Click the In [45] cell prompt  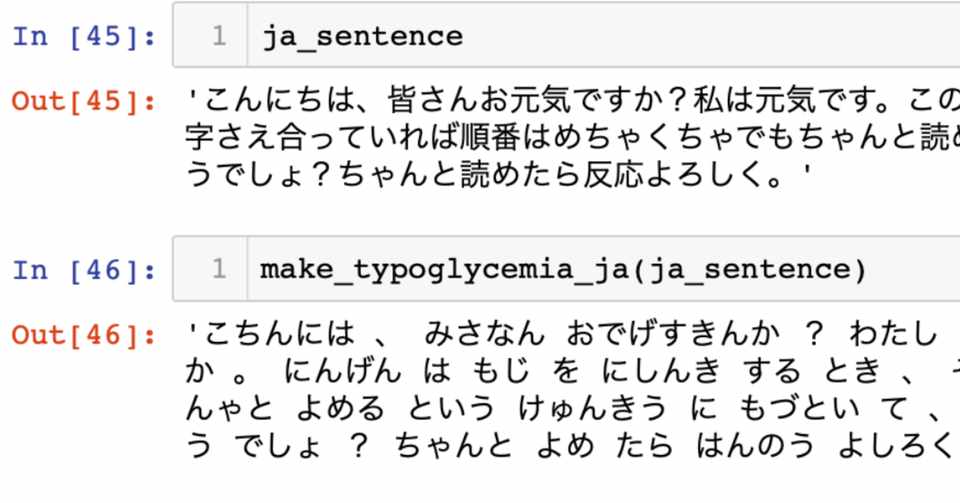tap(84, 37)
